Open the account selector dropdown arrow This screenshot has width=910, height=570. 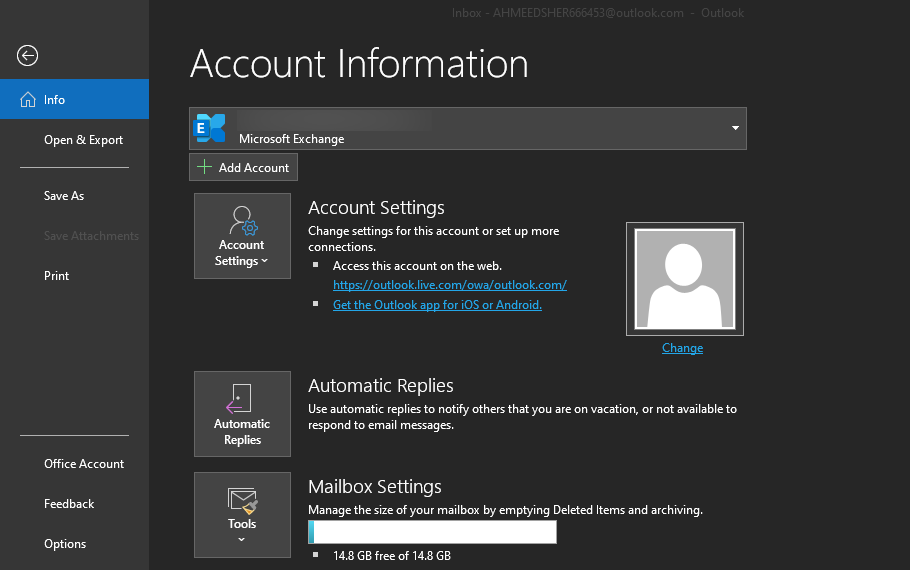tap(735, 128)
